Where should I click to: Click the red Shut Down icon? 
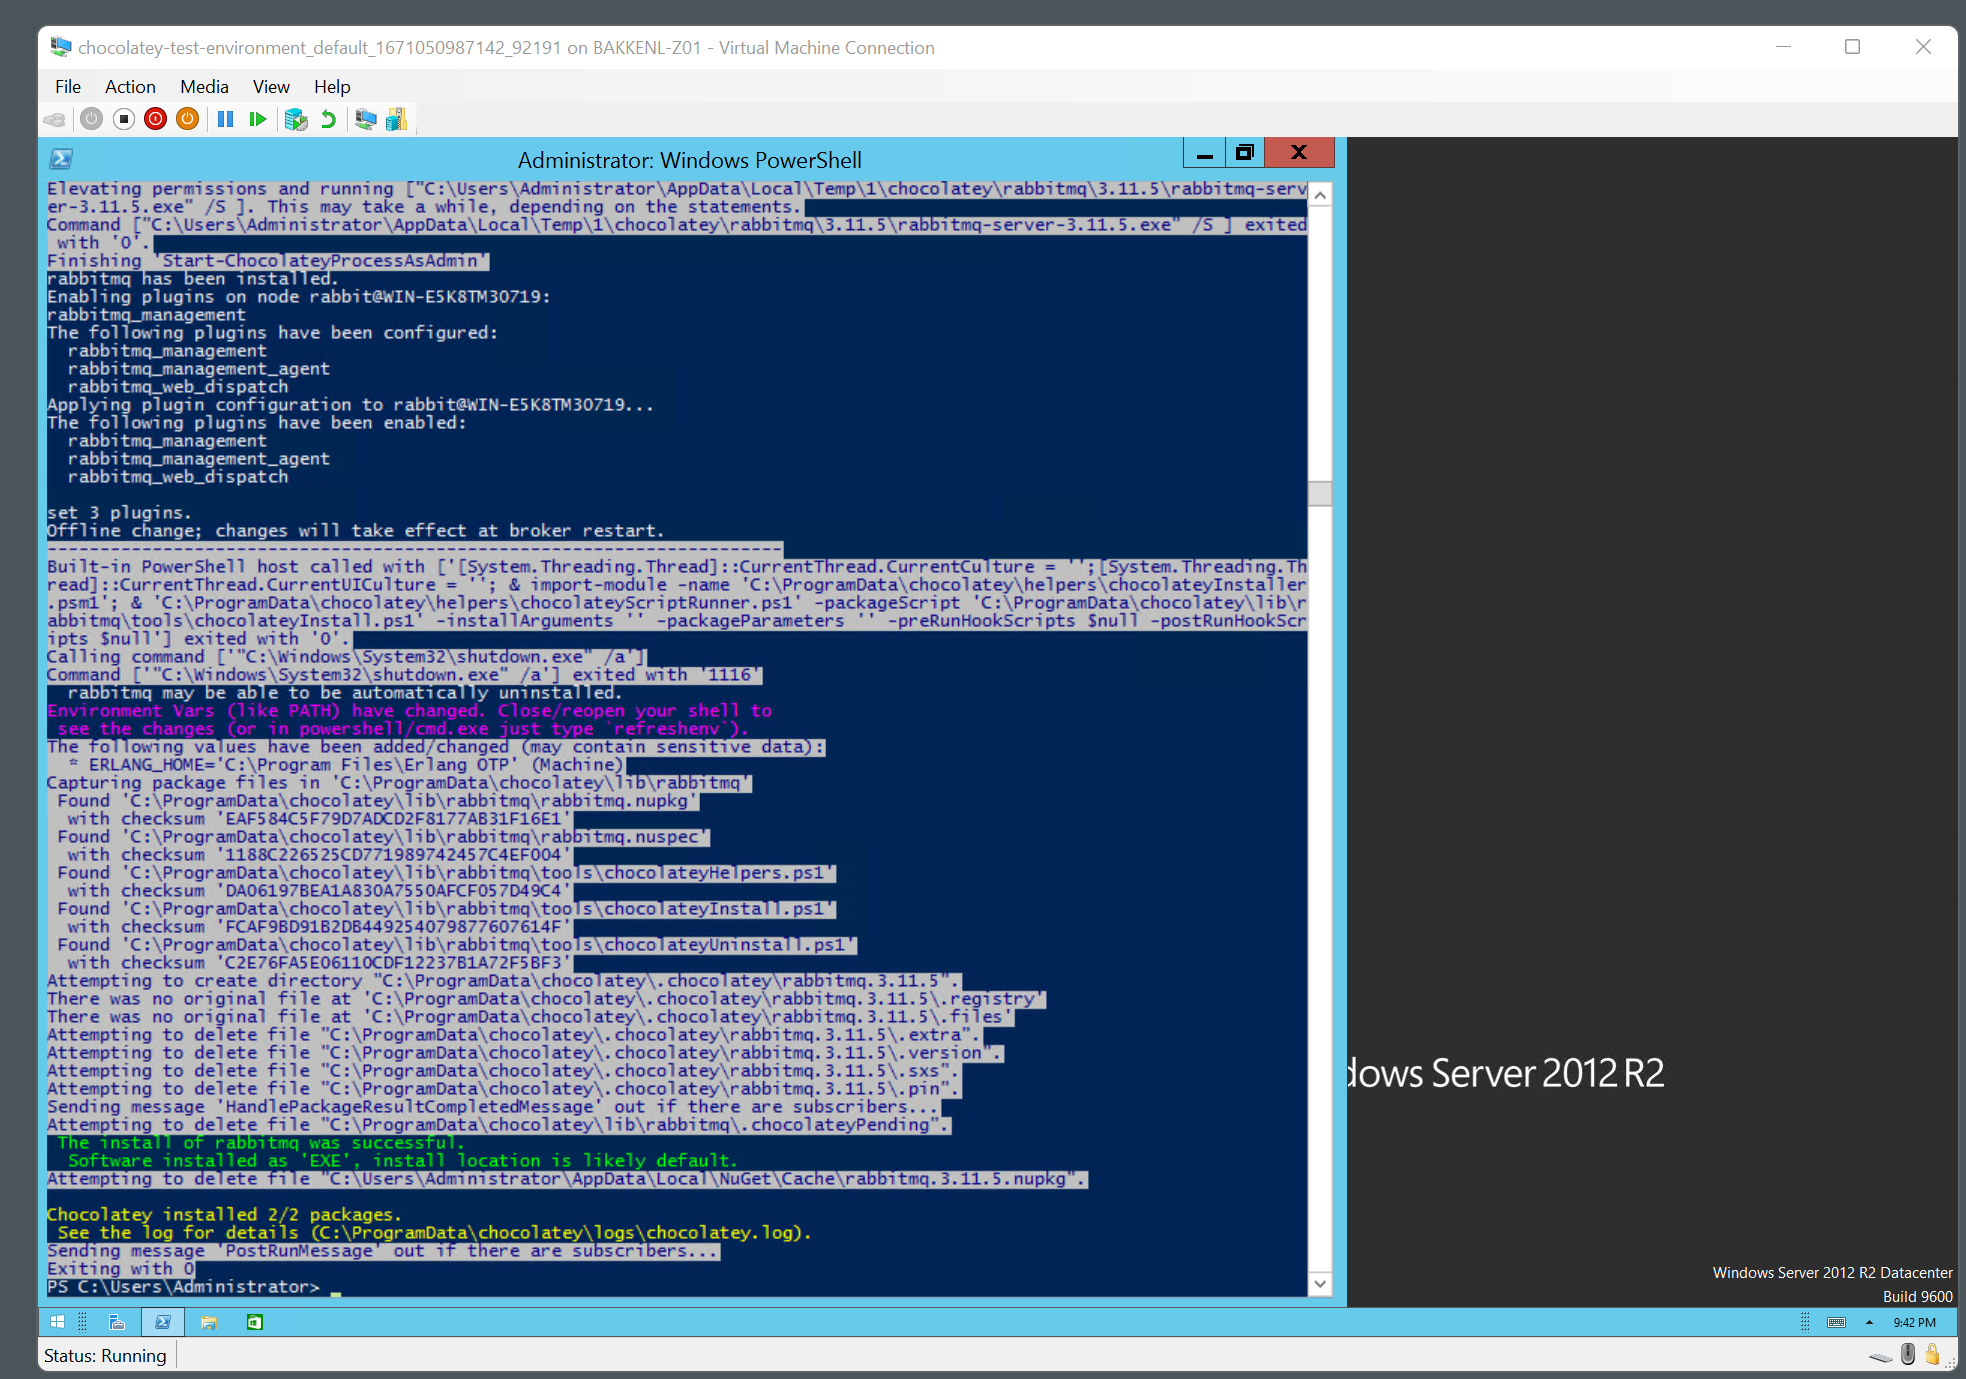(x=156, y=120)
